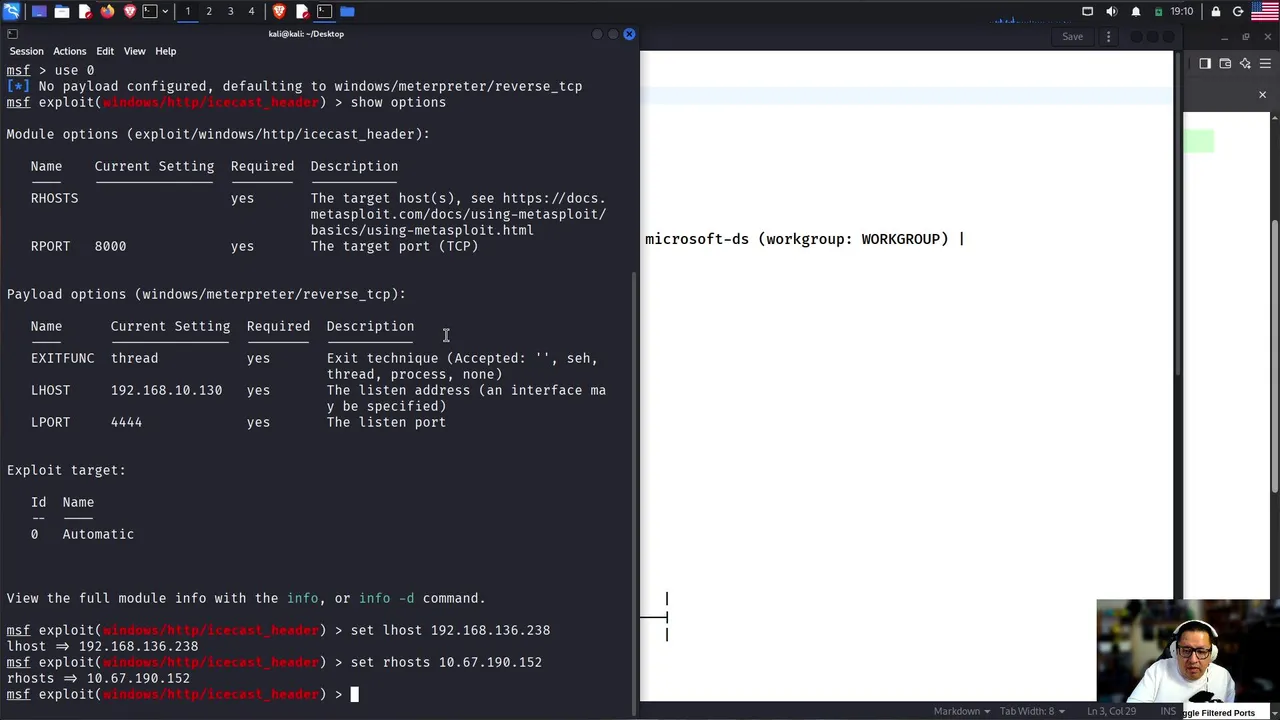Open the Edit menu in the terminal

point(105,51)
